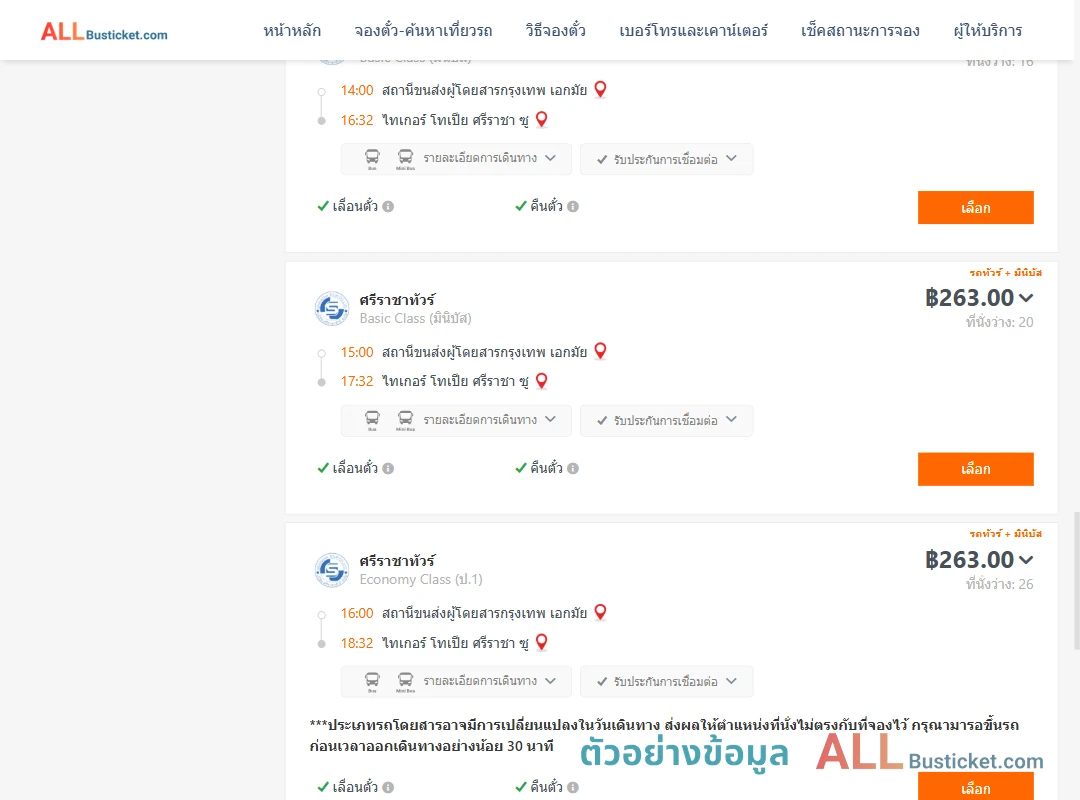Click info icon next to เลื่อนตั๋ว in 16:00 trip
The height and width of the screenshot is (800, 1080).
pyautogui.click(x=388, y=787)
